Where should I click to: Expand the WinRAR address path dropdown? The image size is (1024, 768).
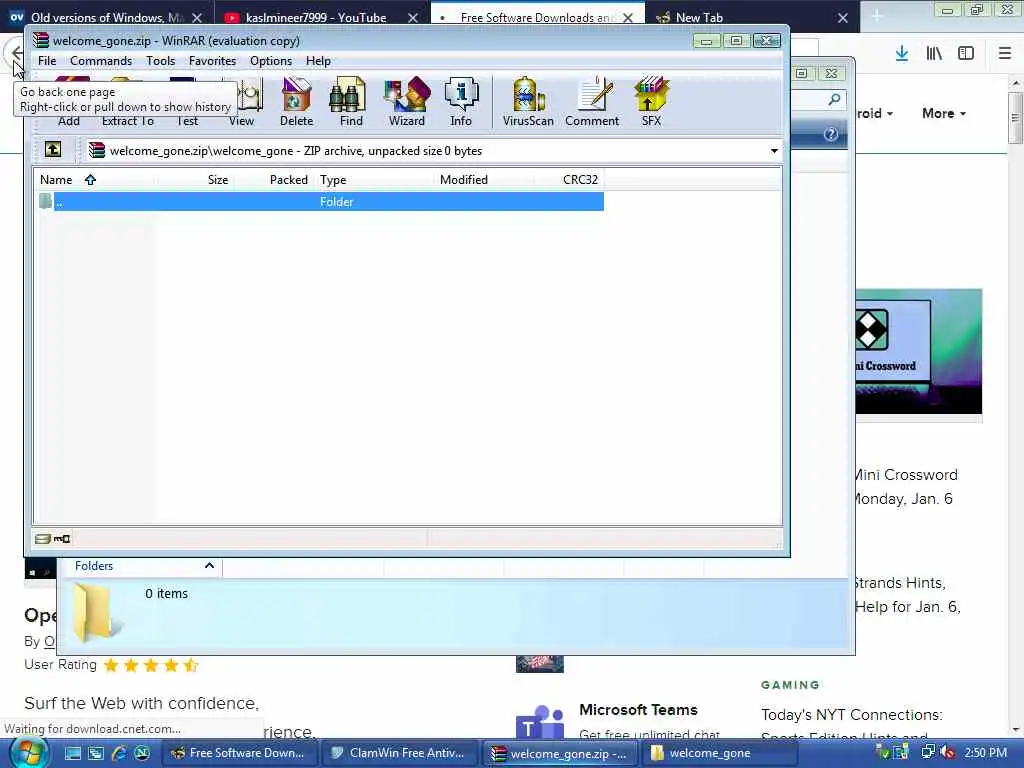[x=774, y=151]
